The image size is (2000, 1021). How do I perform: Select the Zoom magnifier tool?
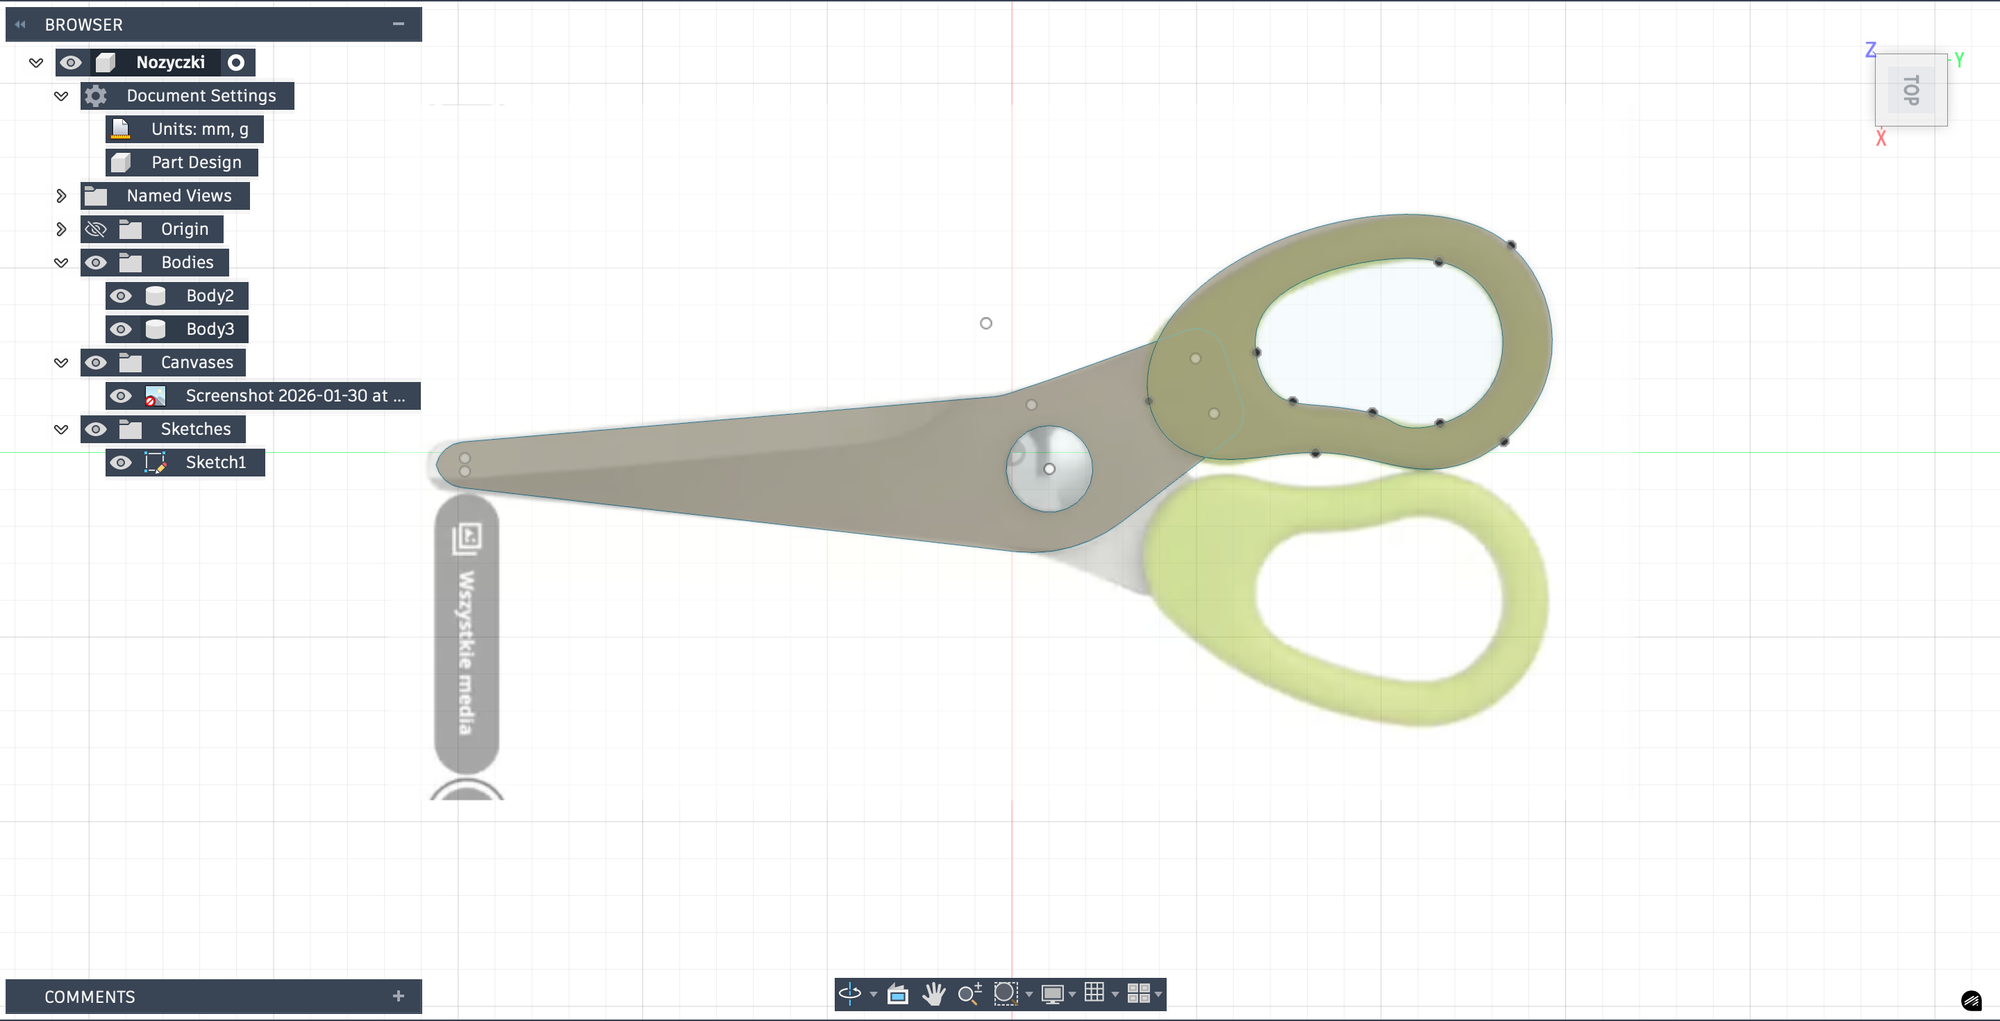pyautogui.click(x=969, y=994)
